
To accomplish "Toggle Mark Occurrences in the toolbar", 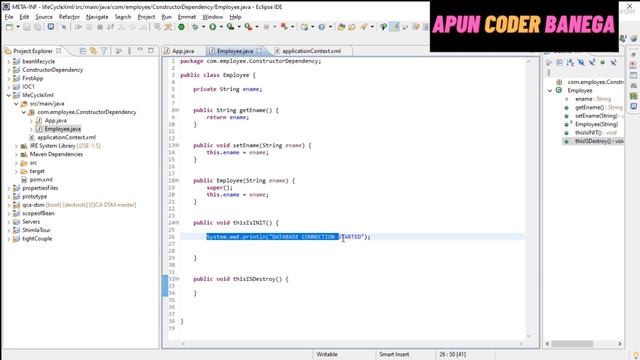I will tap(394, 27).
